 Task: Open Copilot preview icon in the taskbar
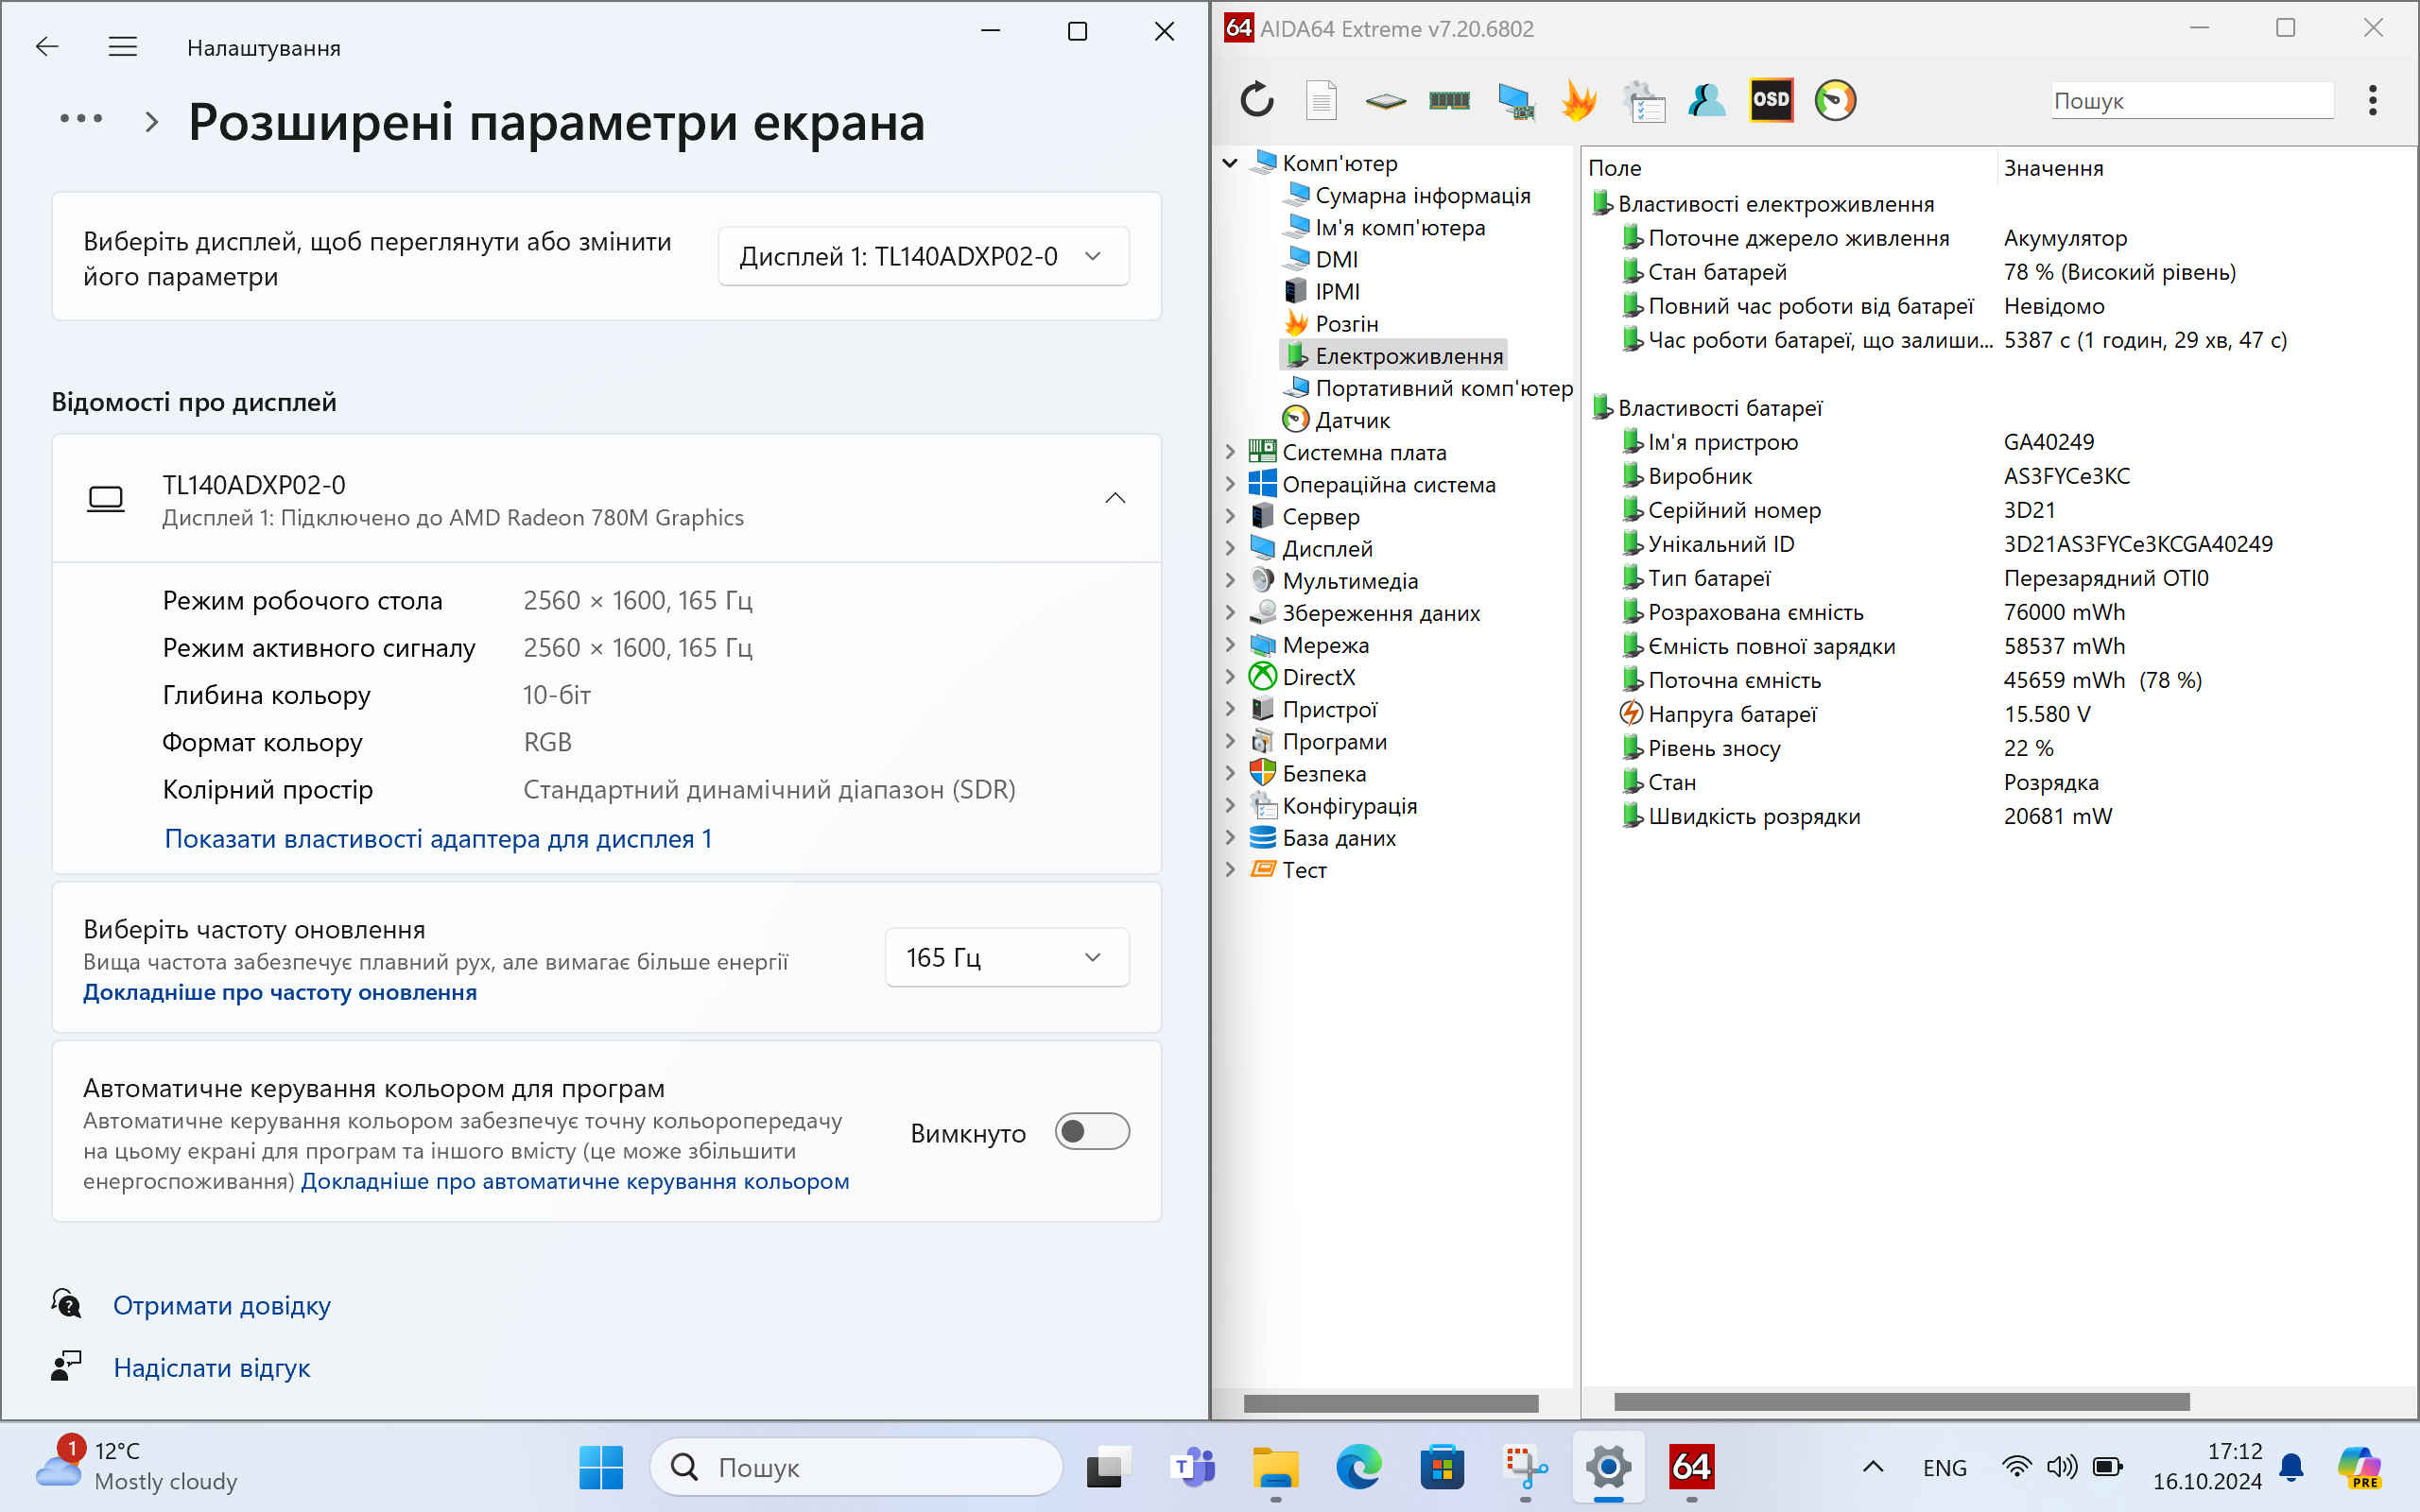point(2361,1467)
